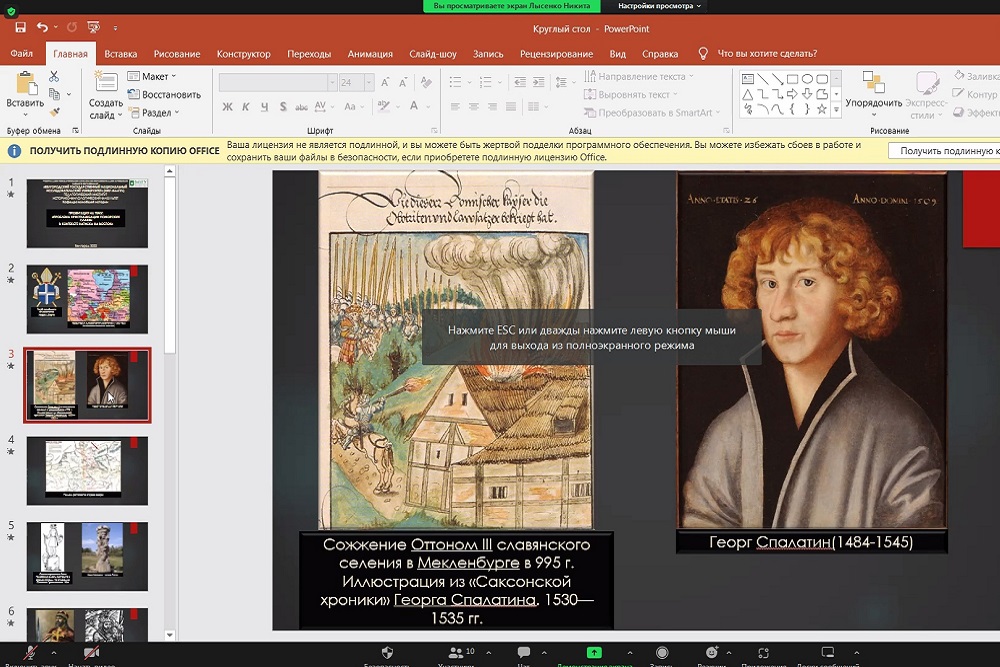
Task: Click the Вставить paste icon
Action: pos(24,82)
